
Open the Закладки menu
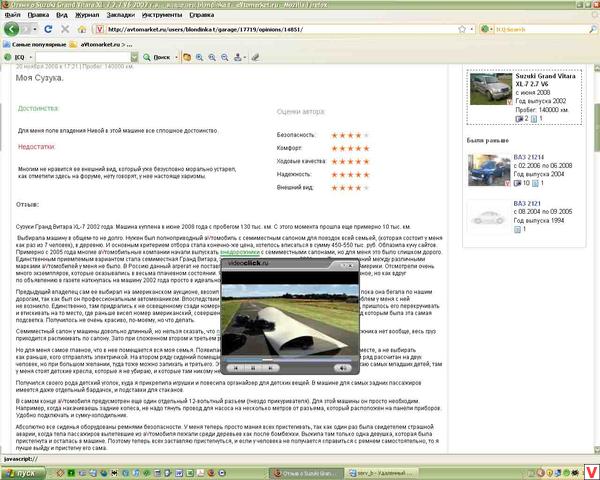coord(121,15)
